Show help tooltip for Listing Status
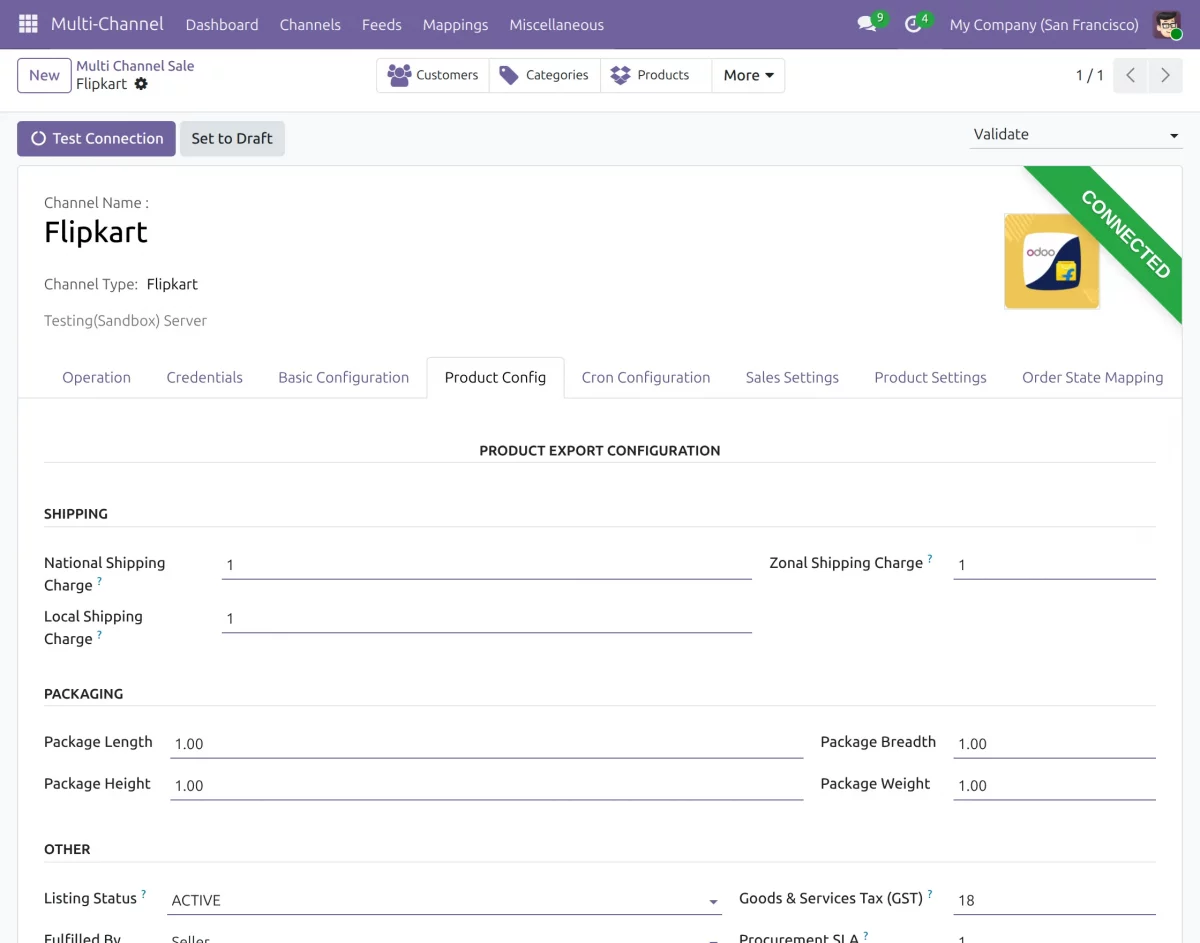 click(x=143, y=894)
